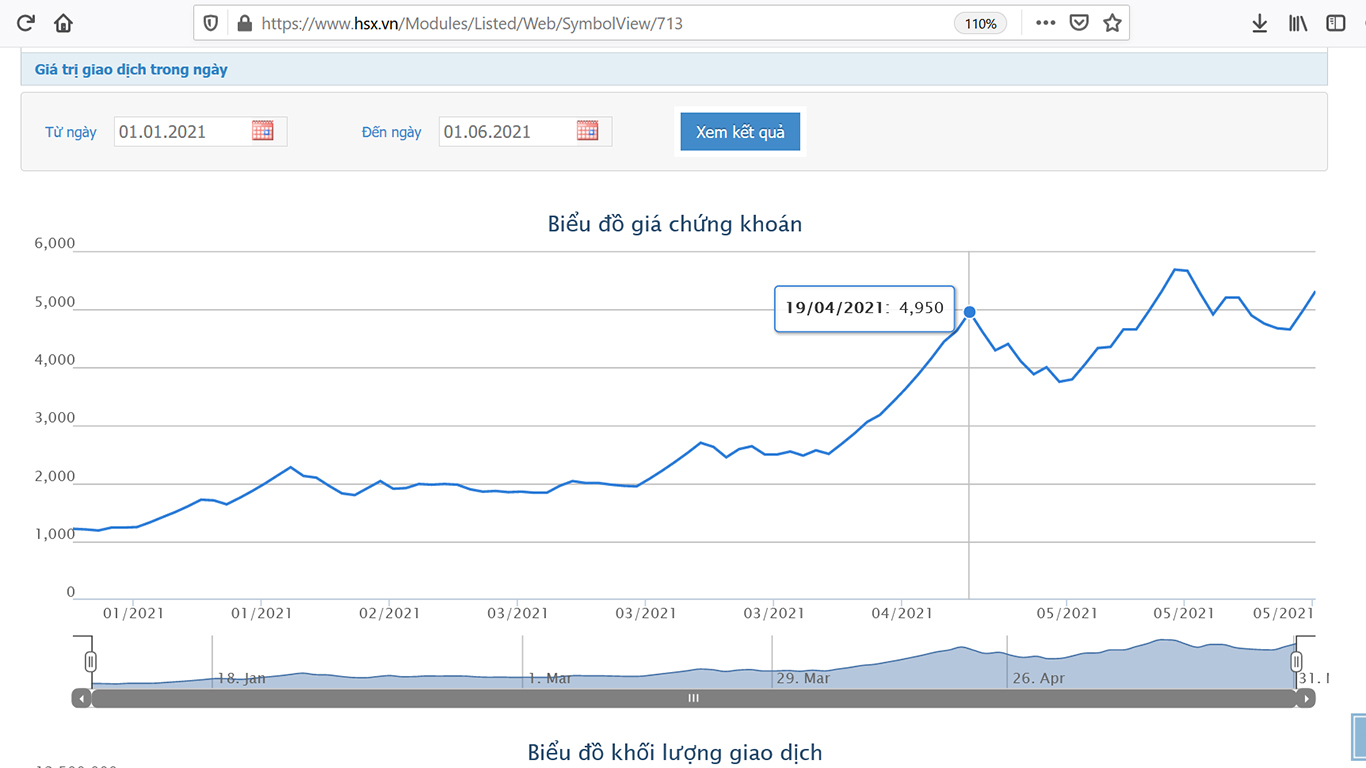The width and height of the screenshot is (1366, 768).
Task: Go to the browser home page icon
Action: click(x=63, y=23)
